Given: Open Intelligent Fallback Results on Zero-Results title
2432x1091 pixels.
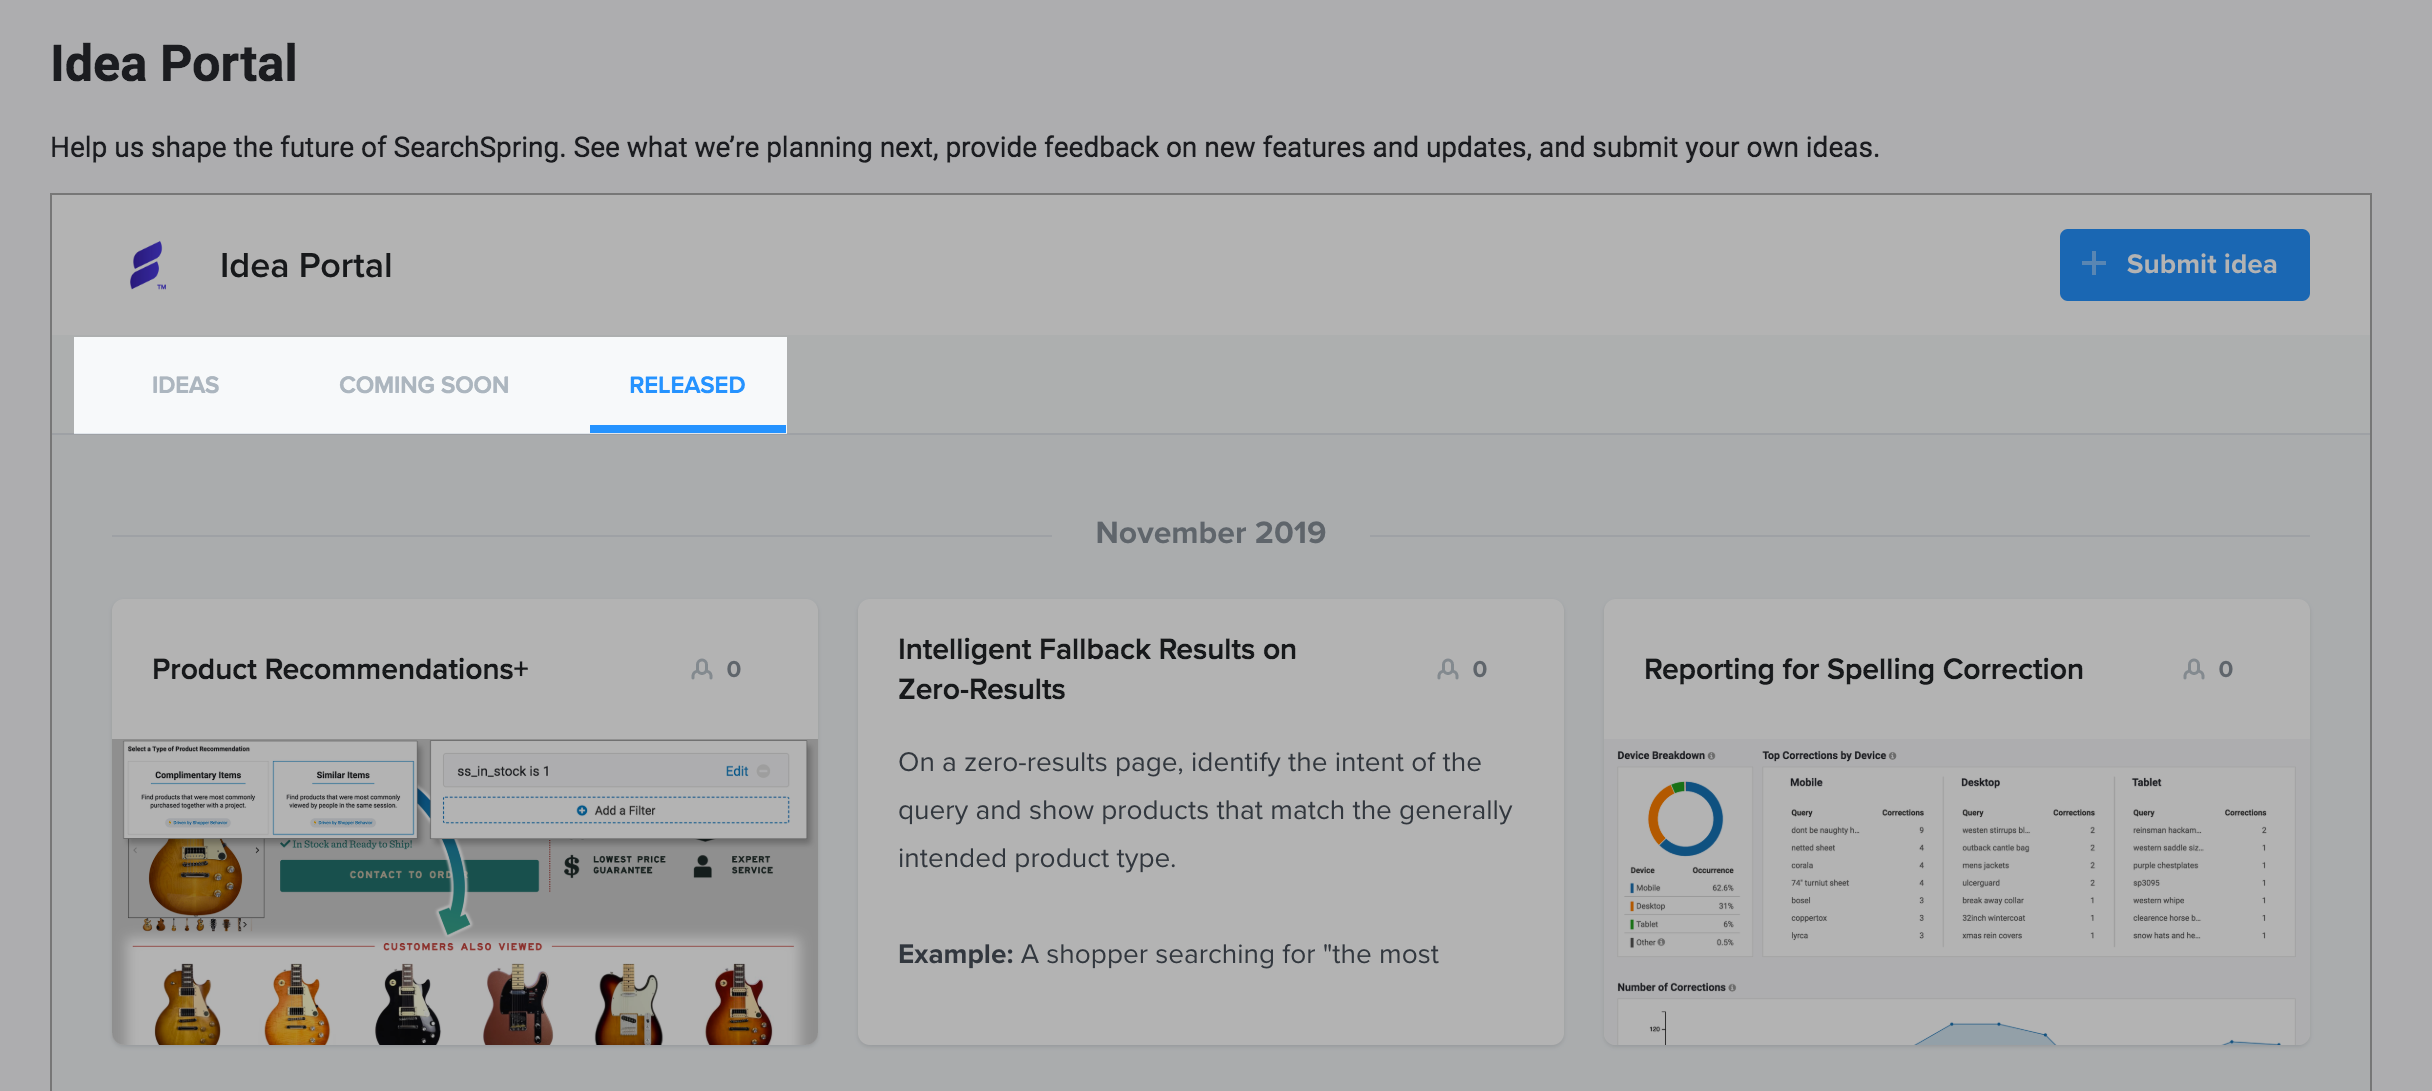Looking at the screenshot, I should [x=1097, y=669].
